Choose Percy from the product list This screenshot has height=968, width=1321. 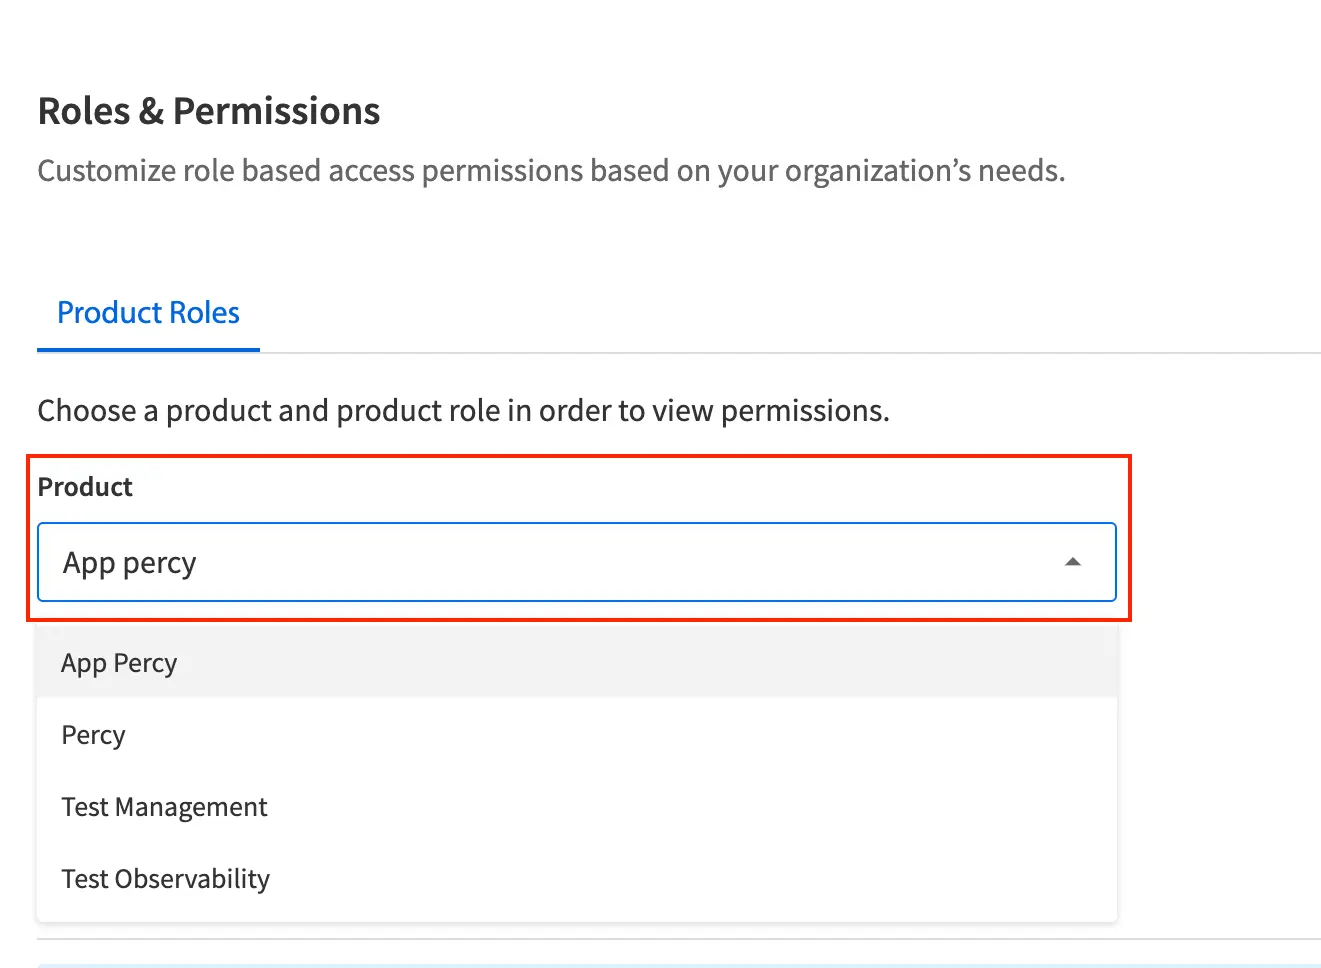[93, 735]
